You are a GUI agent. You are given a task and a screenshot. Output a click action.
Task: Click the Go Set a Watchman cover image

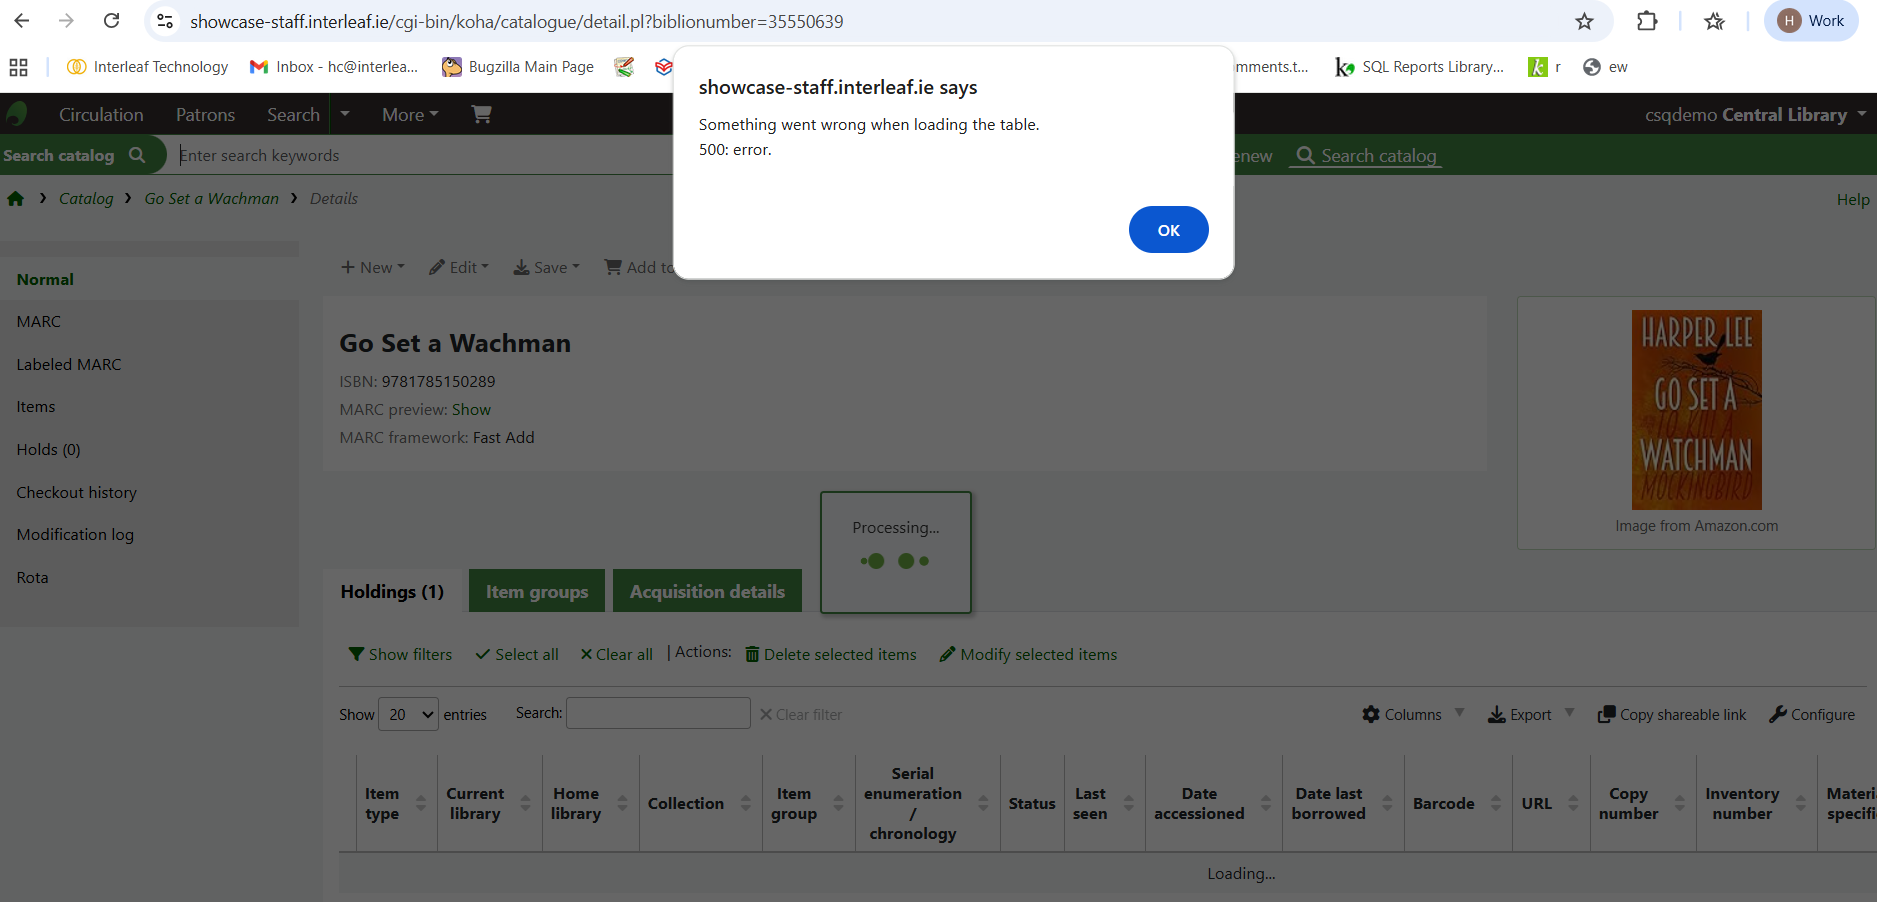click(1696, 409)
